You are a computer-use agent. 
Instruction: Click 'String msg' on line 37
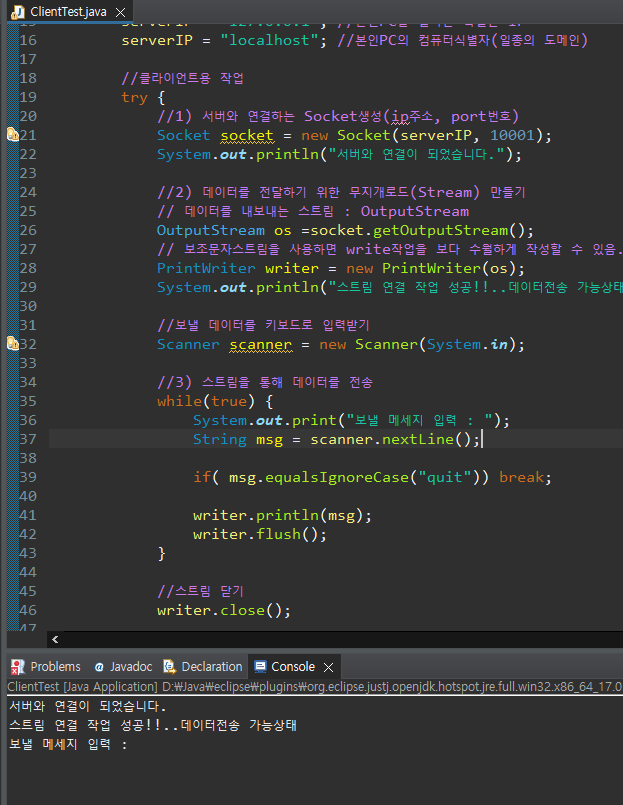click(238, 439)
